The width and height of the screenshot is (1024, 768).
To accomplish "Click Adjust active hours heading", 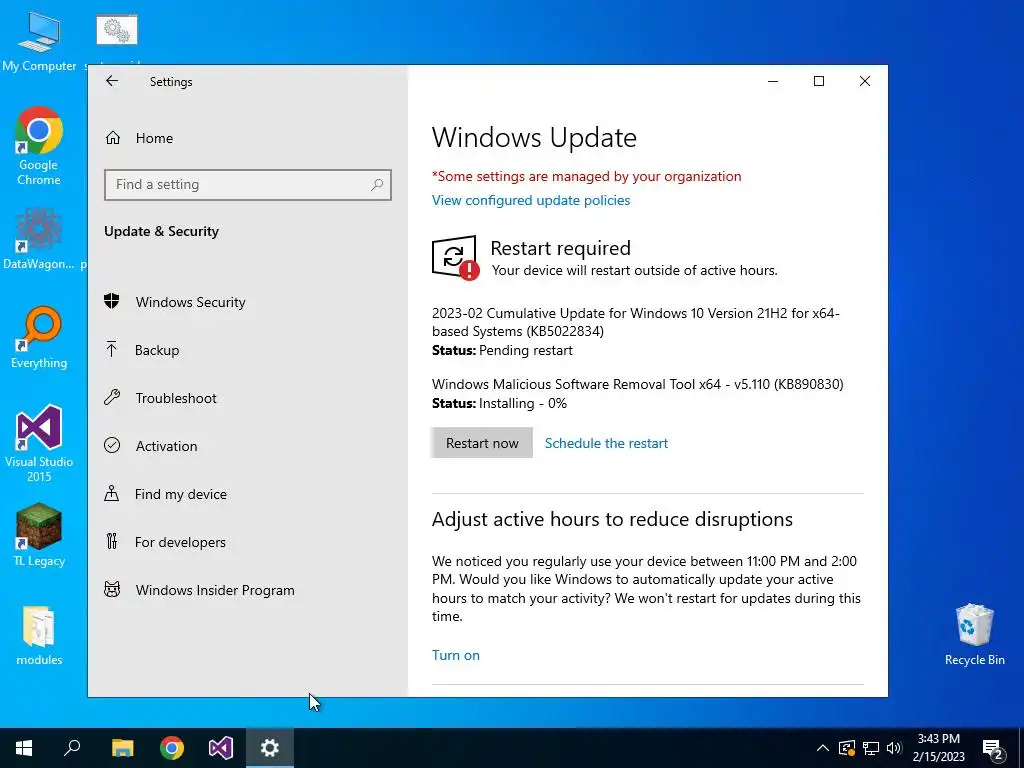I will 612,519.
